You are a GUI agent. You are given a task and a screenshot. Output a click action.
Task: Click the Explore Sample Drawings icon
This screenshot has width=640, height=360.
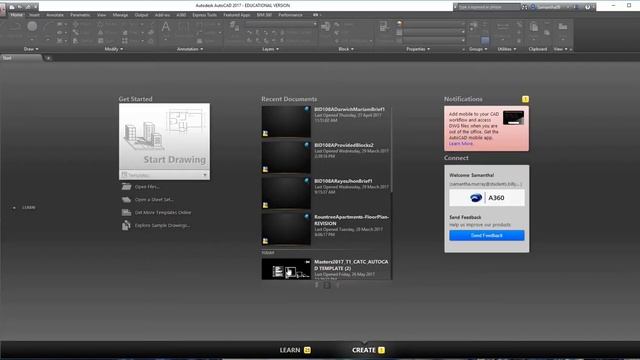point(127,225)
